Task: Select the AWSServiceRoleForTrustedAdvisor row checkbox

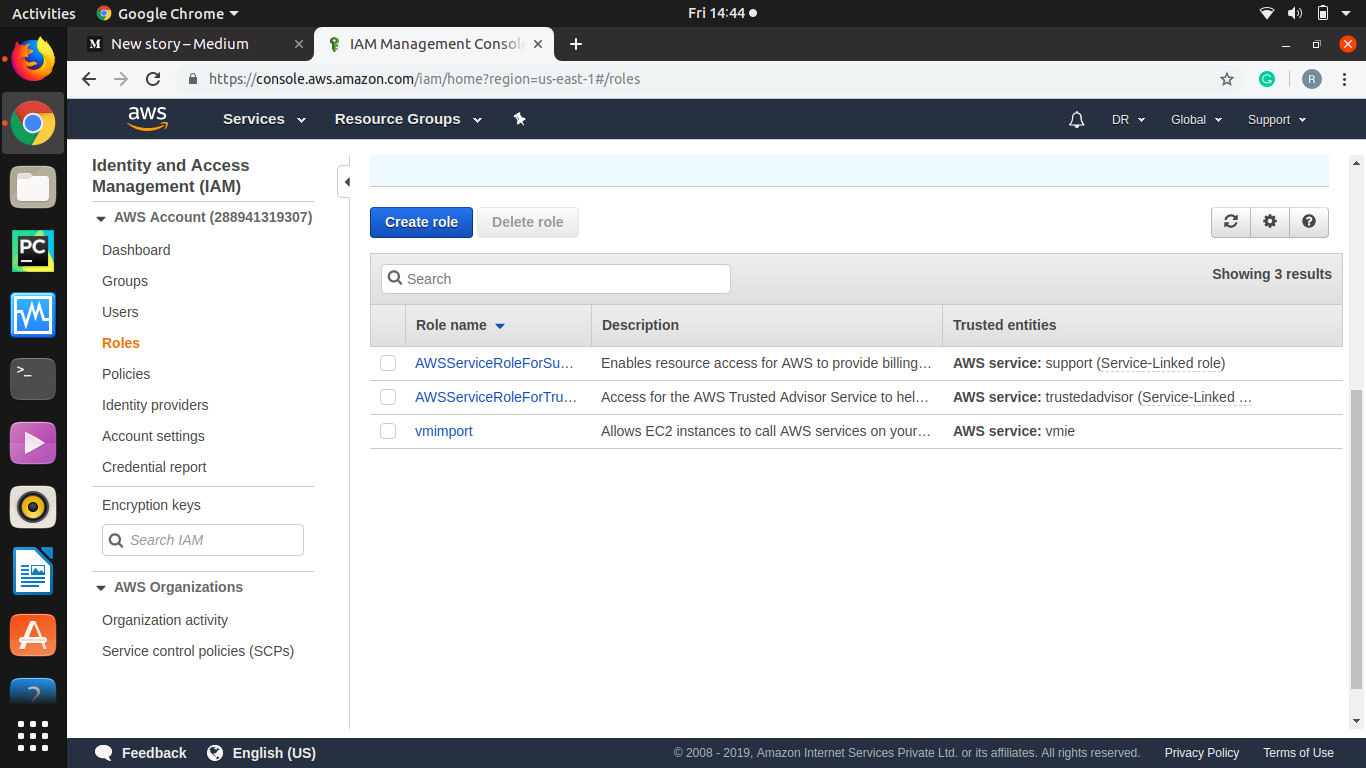Action: (x=388, y=397)
